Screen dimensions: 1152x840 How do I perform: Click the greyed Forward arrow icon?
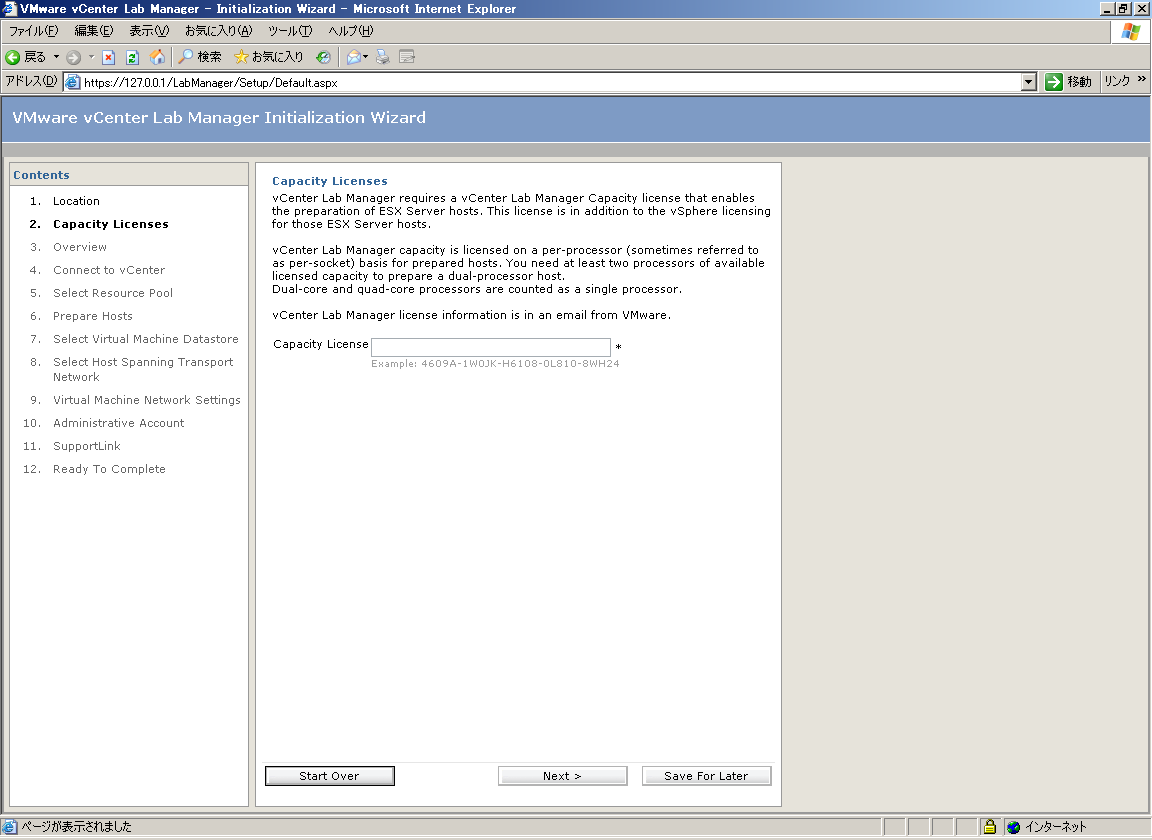click(x=73, y=57)
